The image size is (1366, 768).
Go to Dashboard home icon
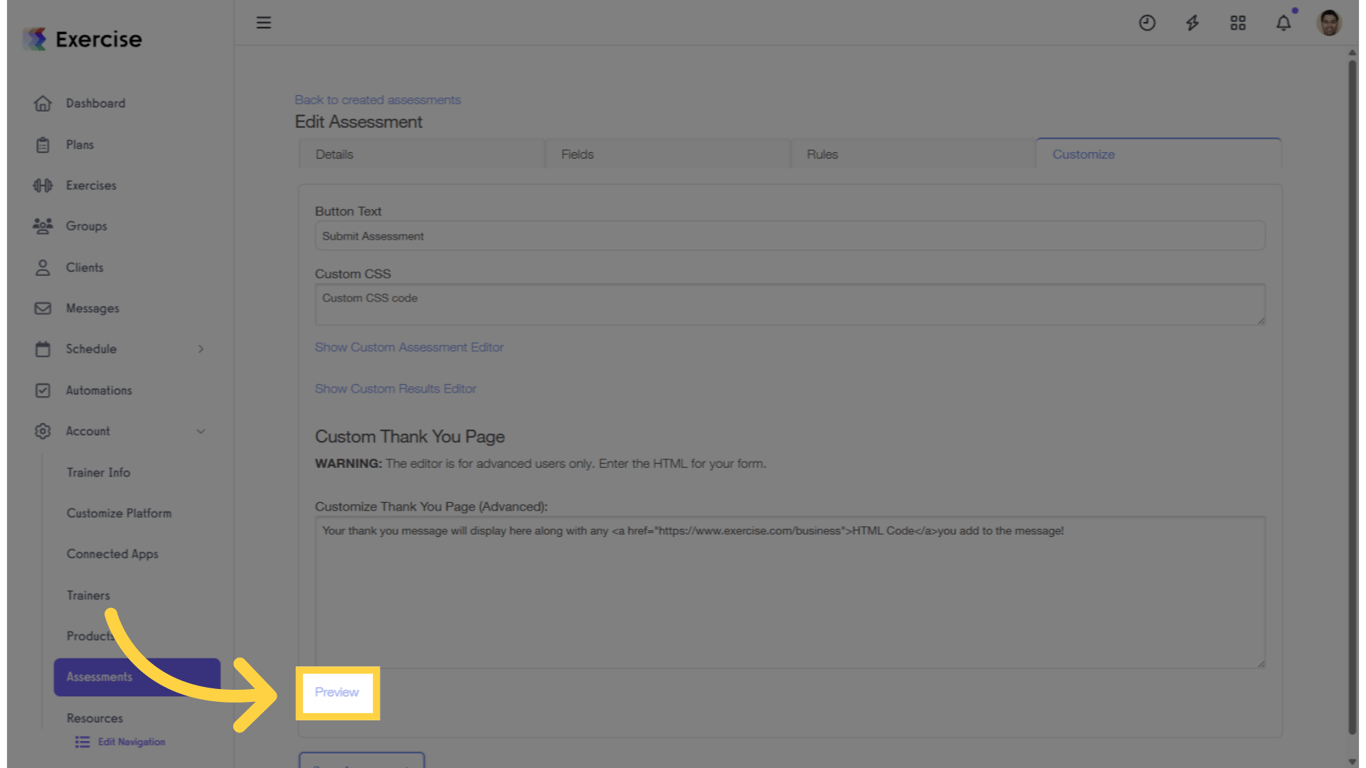pos(42,103)
